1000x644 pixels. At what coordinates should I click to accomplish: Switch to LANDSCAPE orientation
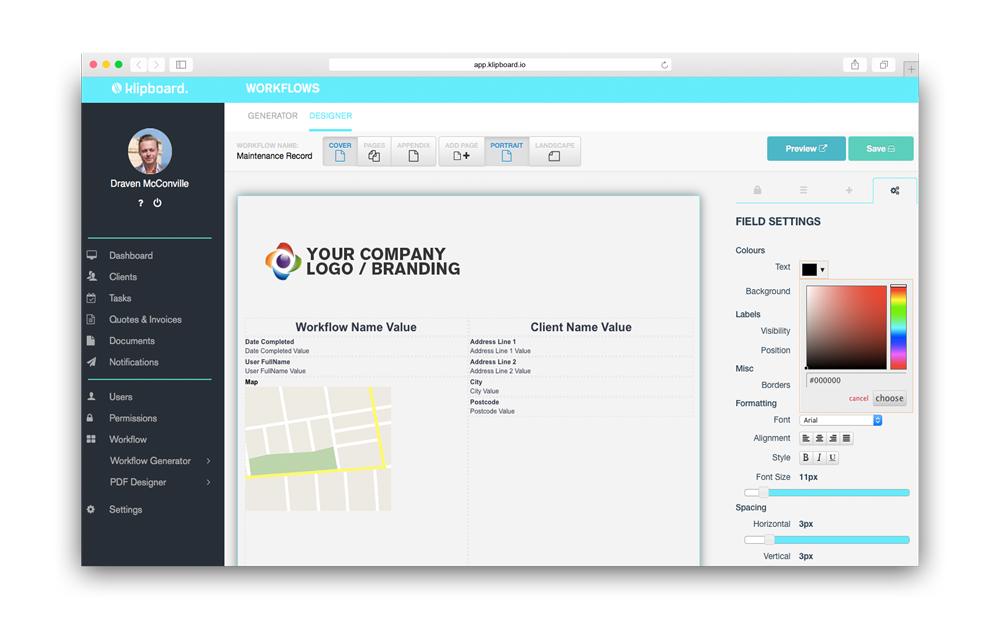[555, 150]
